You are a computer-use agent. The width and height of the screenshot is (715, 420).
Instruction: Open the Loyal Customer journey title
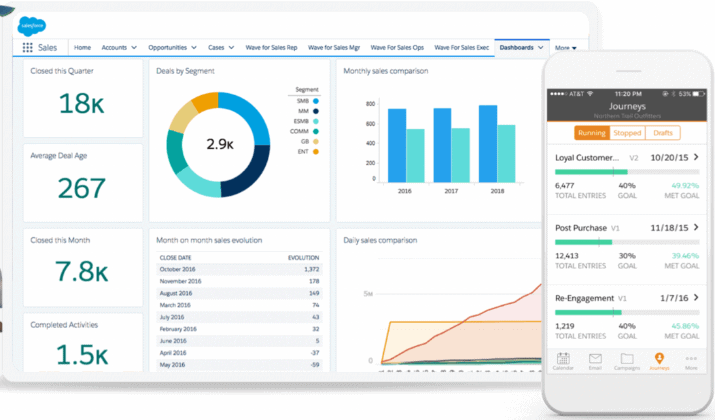coord(587,158)
